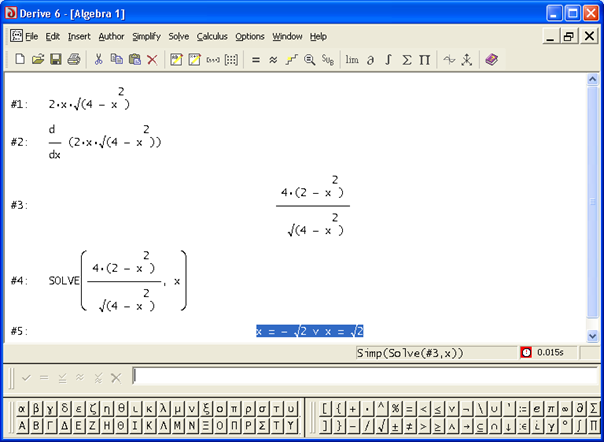Delete the expression with the red X icon
Viewport: 605px width, 443px height.
tap(152, 60)
